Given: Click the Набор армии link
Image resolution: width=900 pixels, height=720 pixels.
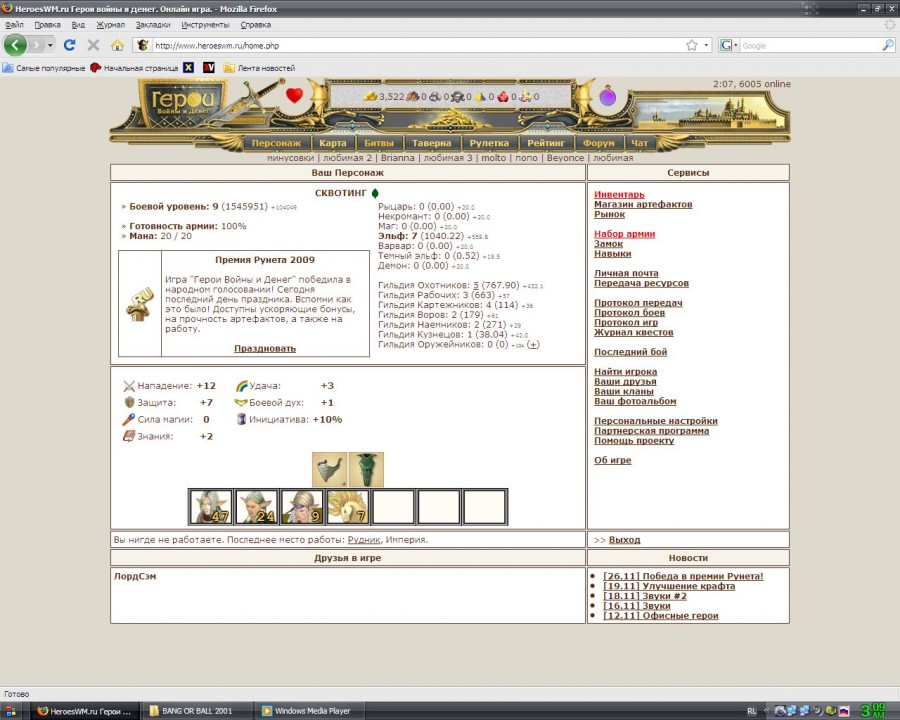Looking at the screenshot, I should (x=624, y=234).
